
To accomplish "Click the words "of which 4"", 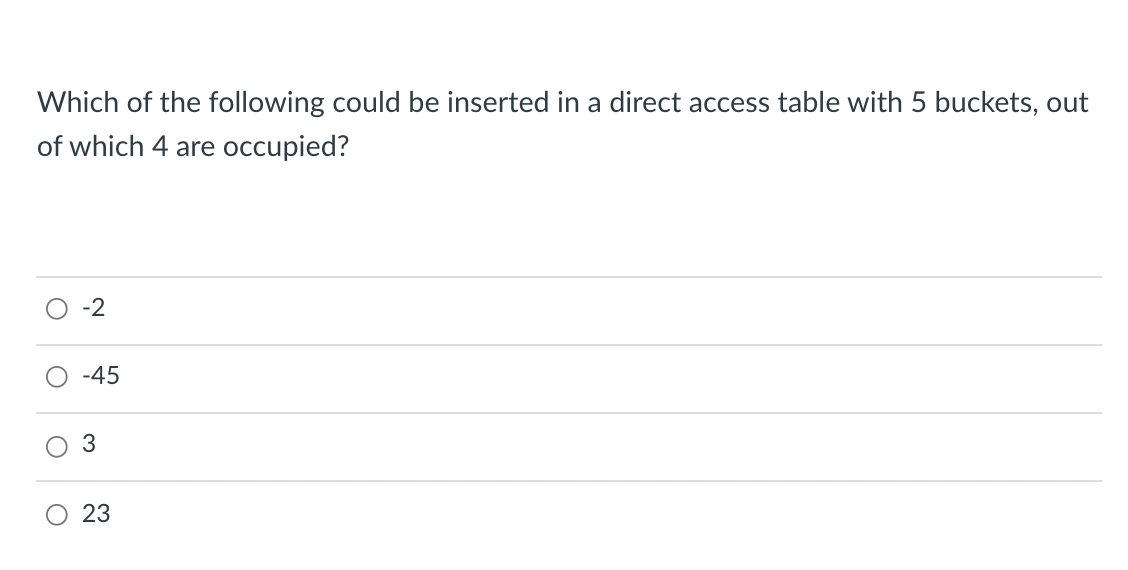I will (101, 146).
